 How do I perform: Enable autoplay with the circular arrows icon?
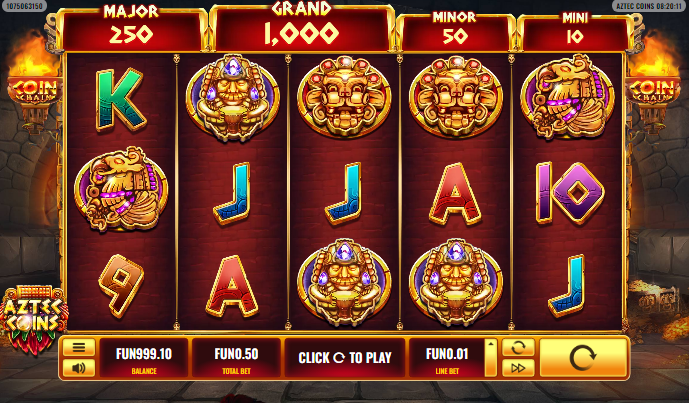pyautogui.click(x=518, y=348)
